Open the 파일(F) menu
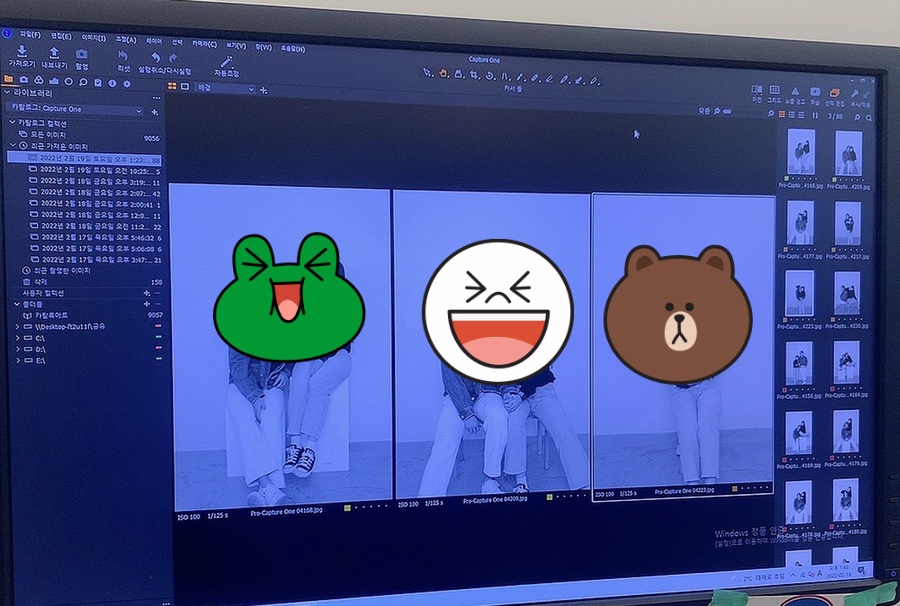This screenshot has height=606, width=900. point(30,34)
